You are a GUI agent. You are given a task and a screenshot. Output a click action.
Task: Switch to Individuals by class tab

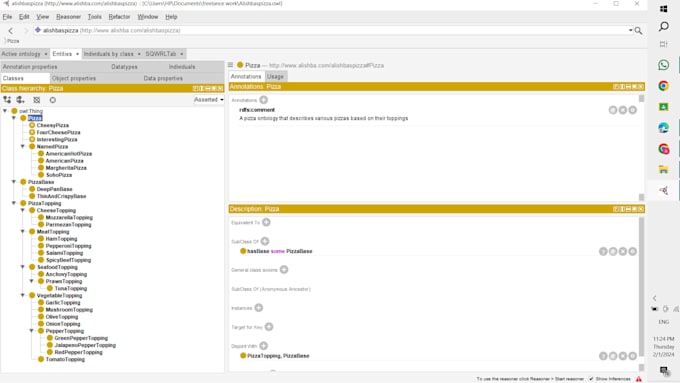109,54
